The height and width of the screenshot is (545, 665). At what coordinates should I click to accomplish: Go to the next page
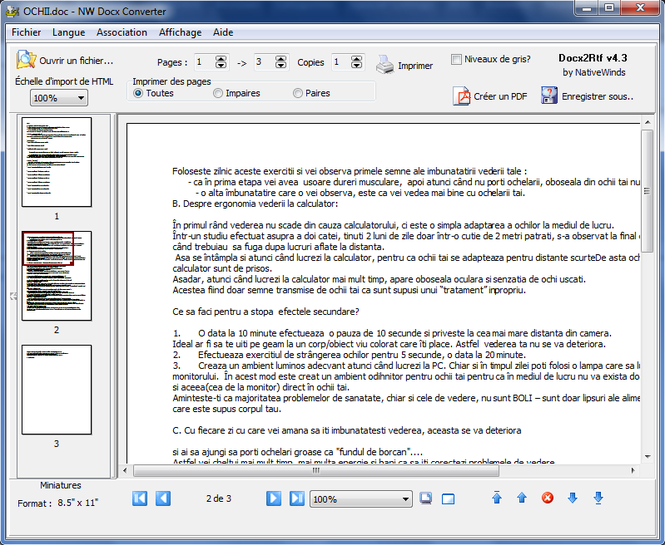pyautogui.click(x=274, y=498)
